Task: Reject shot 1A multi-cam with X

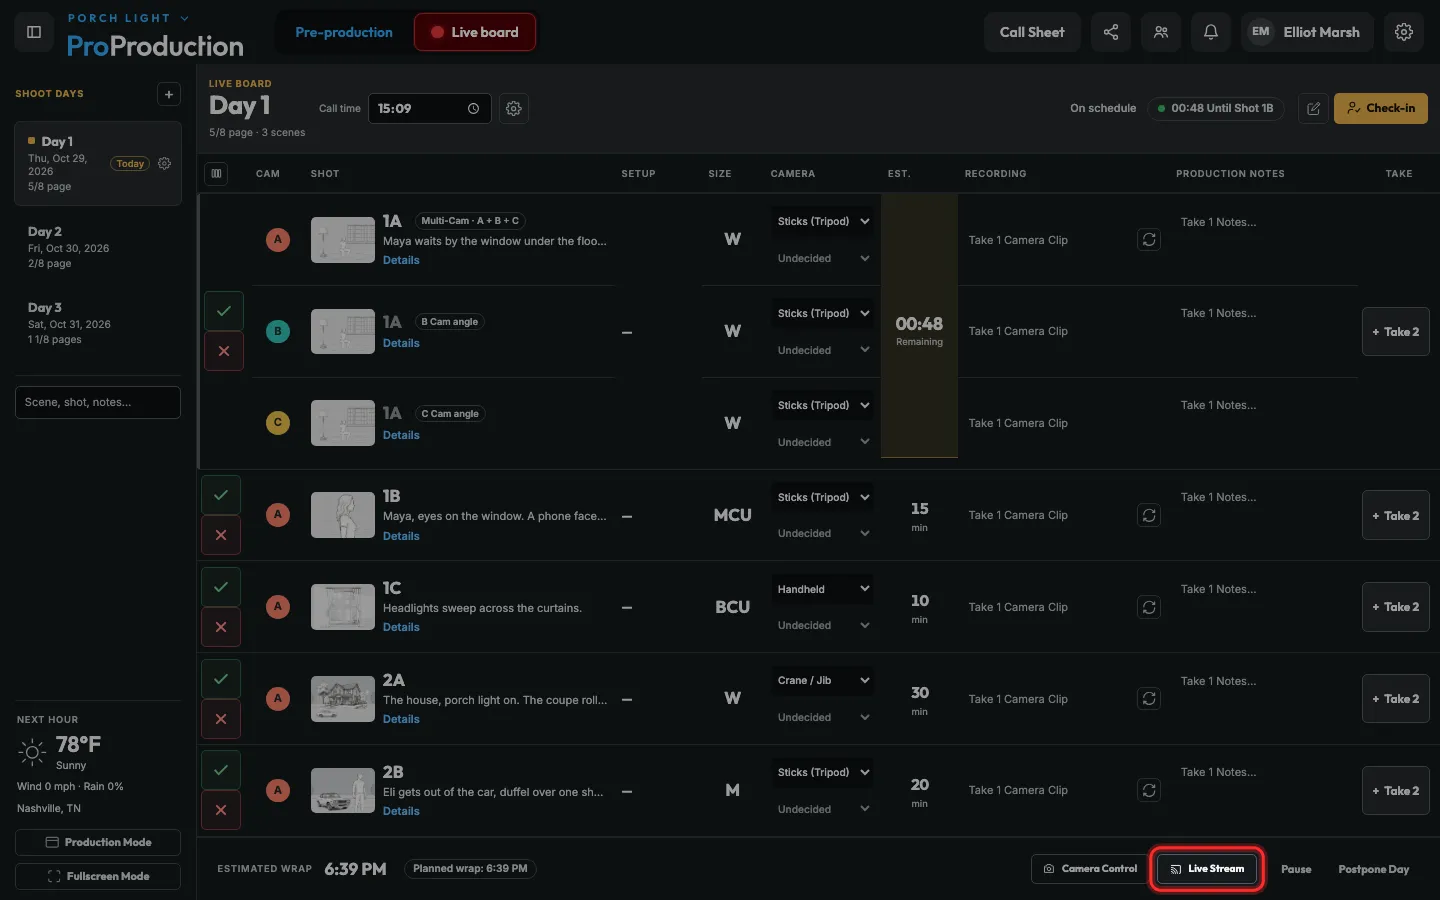Action: pos(224,351)
